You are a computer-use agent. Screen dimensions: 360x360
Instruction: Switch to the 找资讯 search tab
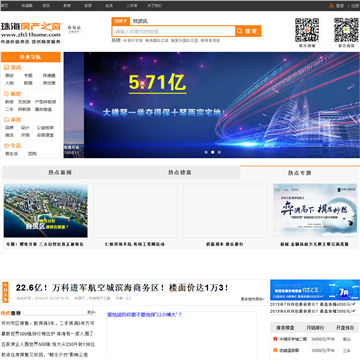coord(140,21)
